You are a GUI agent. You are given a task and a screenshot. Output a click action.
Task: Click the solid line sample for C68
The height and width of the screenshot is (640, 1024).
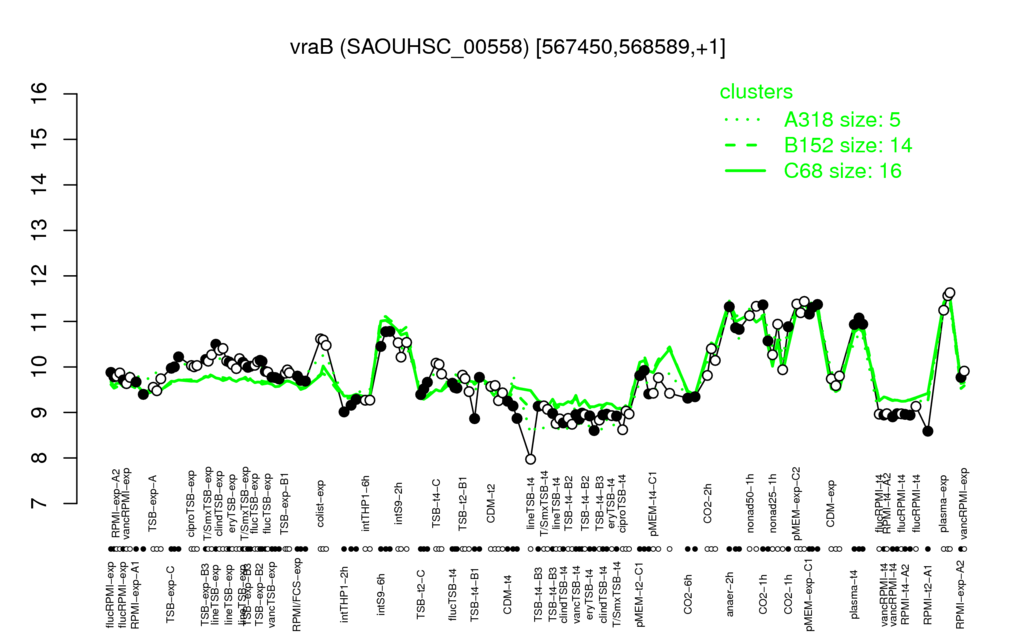tap(744, 171)
